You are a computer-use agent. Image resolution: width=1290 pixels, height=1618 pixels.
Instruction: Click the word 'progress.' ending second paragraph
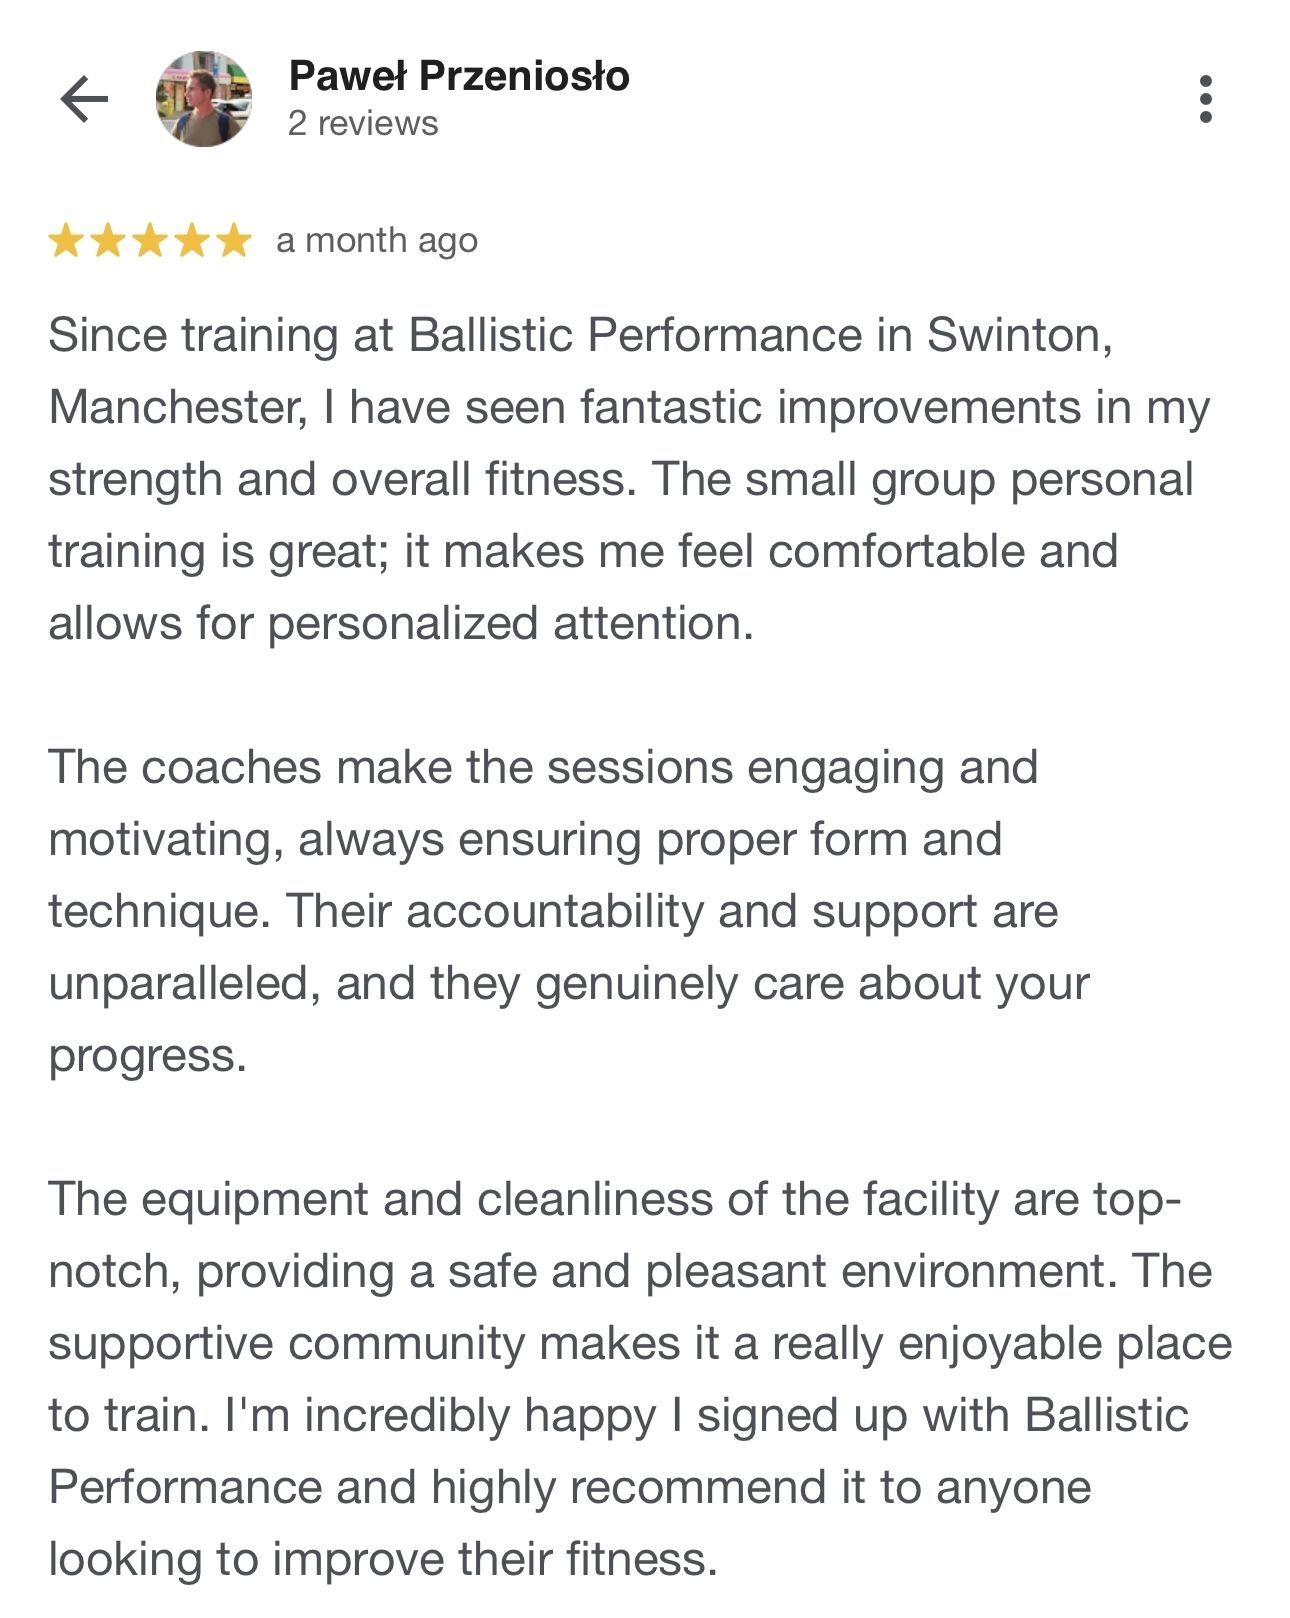click(147, 1056)
